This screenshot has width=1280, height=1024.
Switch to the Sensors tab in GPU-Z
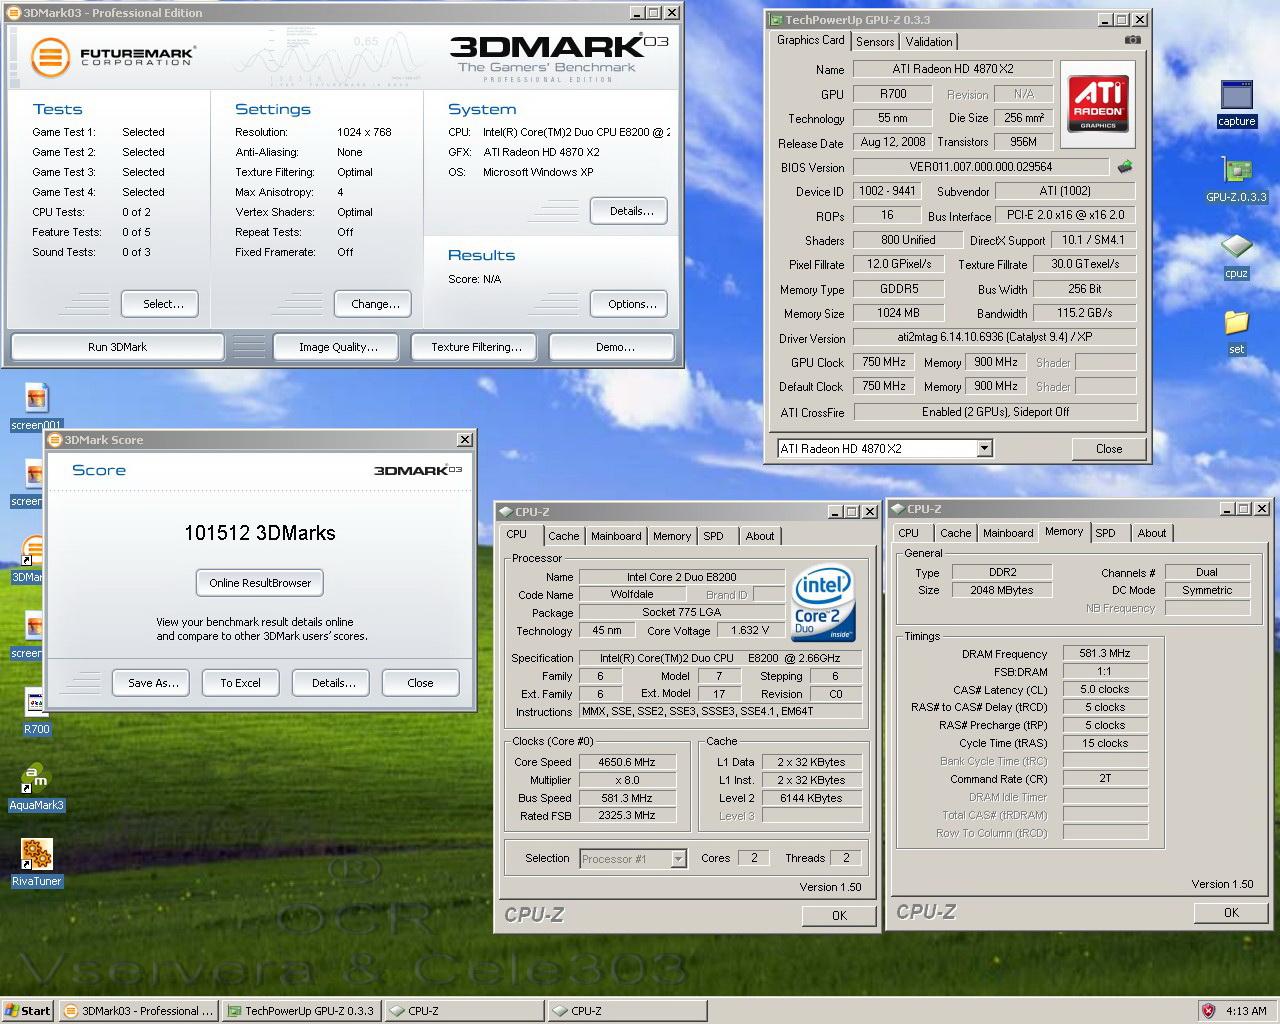coord(875,42)
